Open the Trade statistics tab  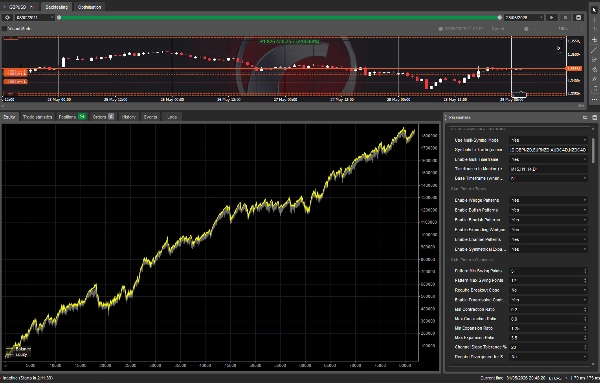point(37,117)
